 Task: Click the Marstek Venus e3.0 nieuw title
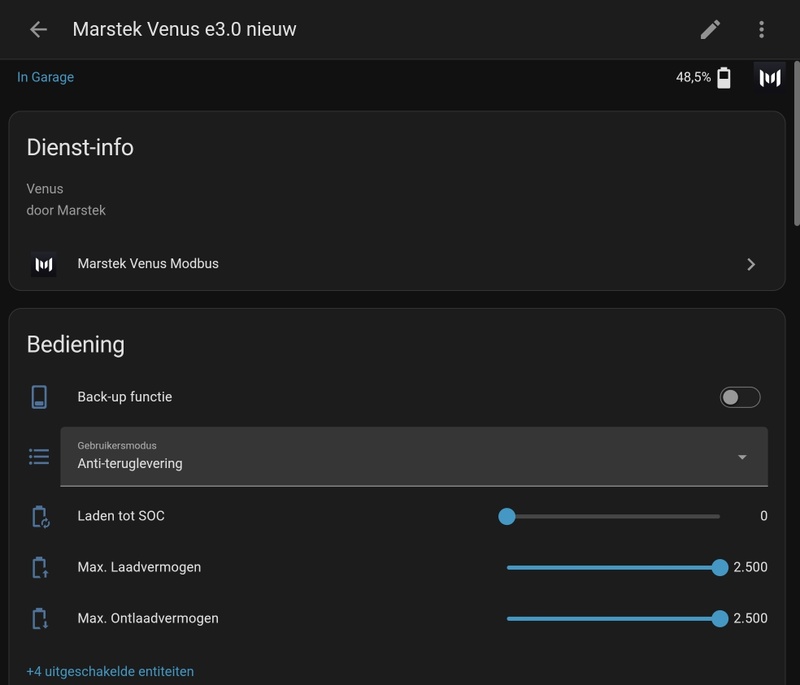pyautogui.click(x=184, y=30)
